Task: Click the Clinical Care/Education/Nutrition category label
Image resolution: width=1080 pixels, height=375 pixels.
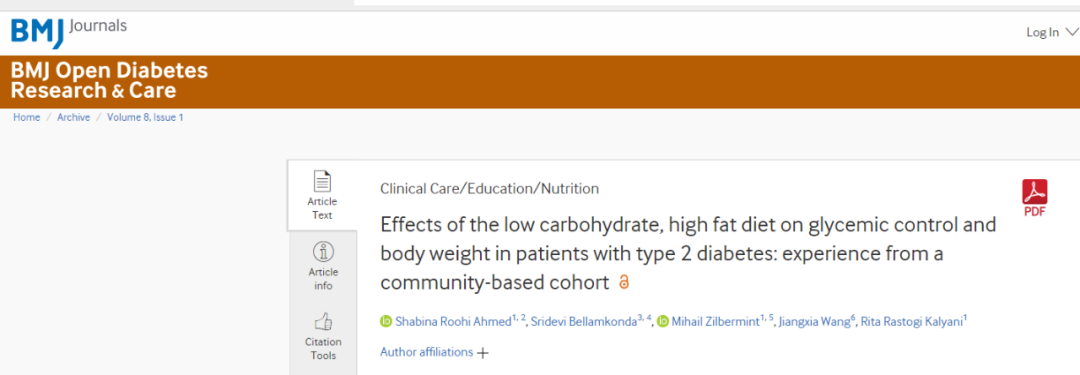Action: (489, 188)
